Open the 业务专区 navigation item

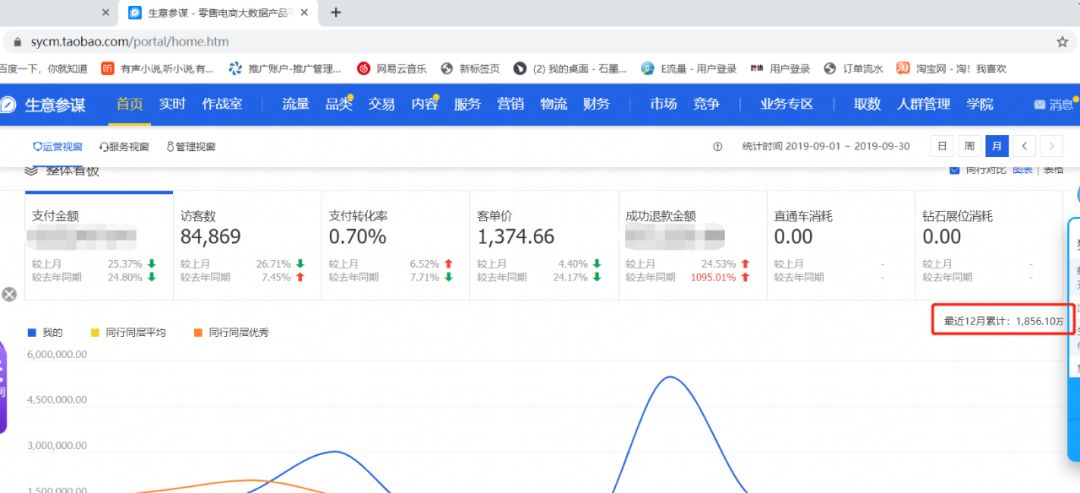pos(787,105)
